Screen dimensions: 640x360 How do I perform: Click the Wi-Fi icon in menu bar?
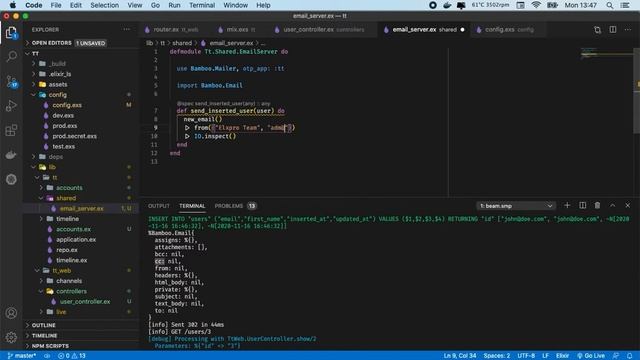click(536, 5)
